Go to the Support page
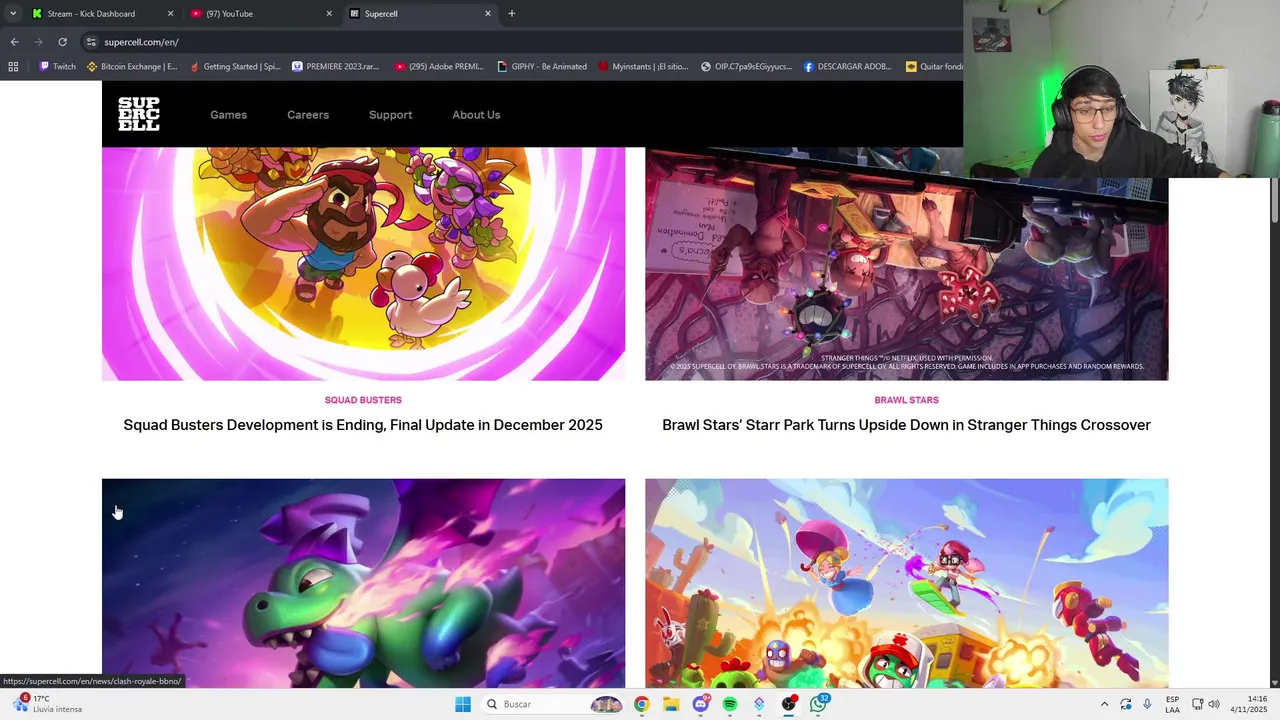This screenshot has height=720, width=1280. (x=390, y=115)
